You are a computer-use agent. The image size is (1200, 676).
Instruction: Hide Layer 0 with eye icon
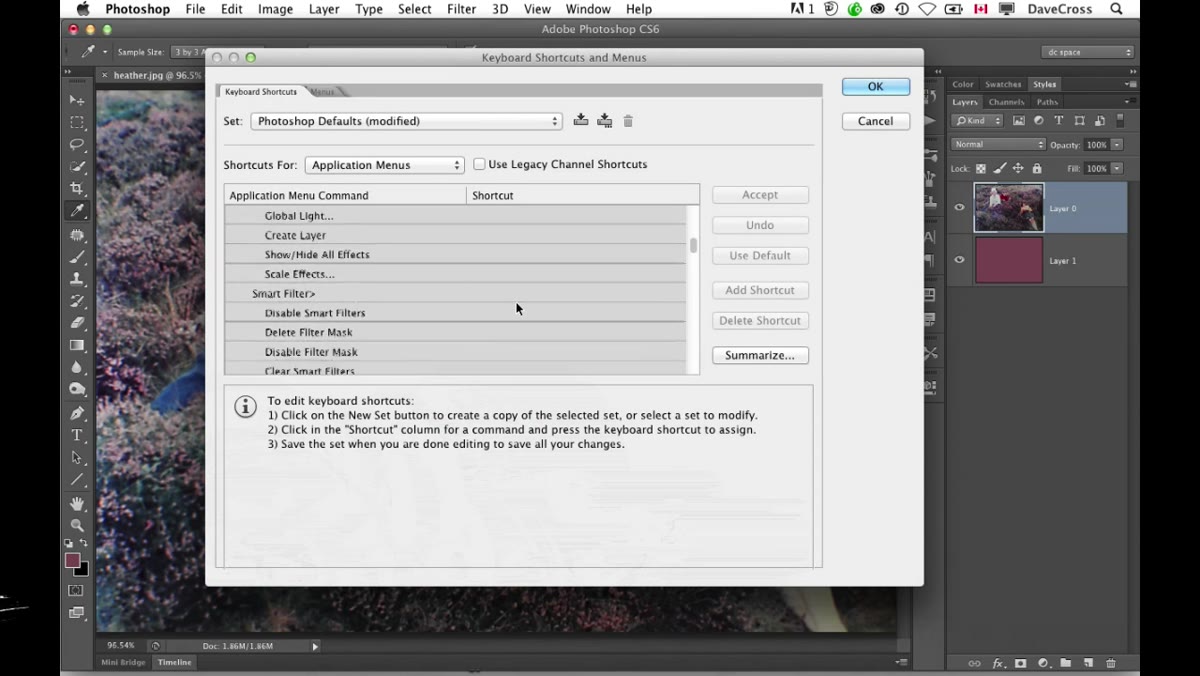point(959,208)
